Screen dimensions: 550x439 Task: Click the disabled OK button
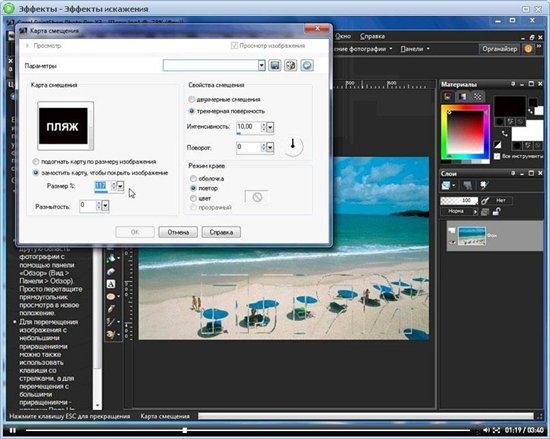(135, 232)
